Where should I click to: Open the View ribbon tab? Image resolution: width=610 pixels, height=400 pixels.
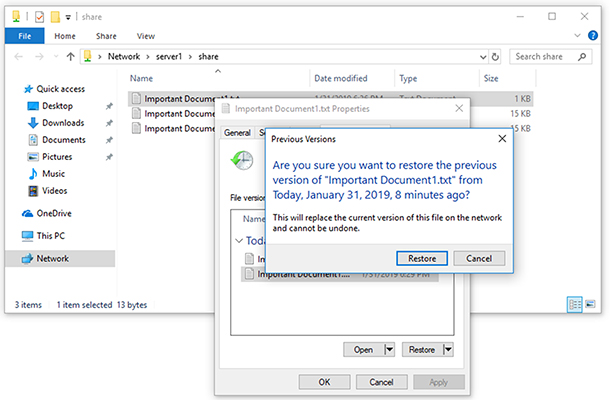click(x=146, y=36)
